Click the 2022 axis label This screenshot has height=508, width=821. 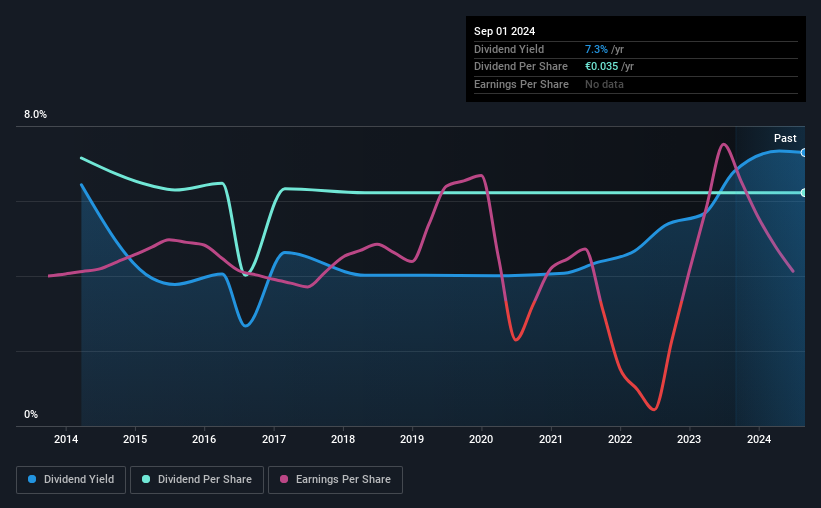coord(620,439)
